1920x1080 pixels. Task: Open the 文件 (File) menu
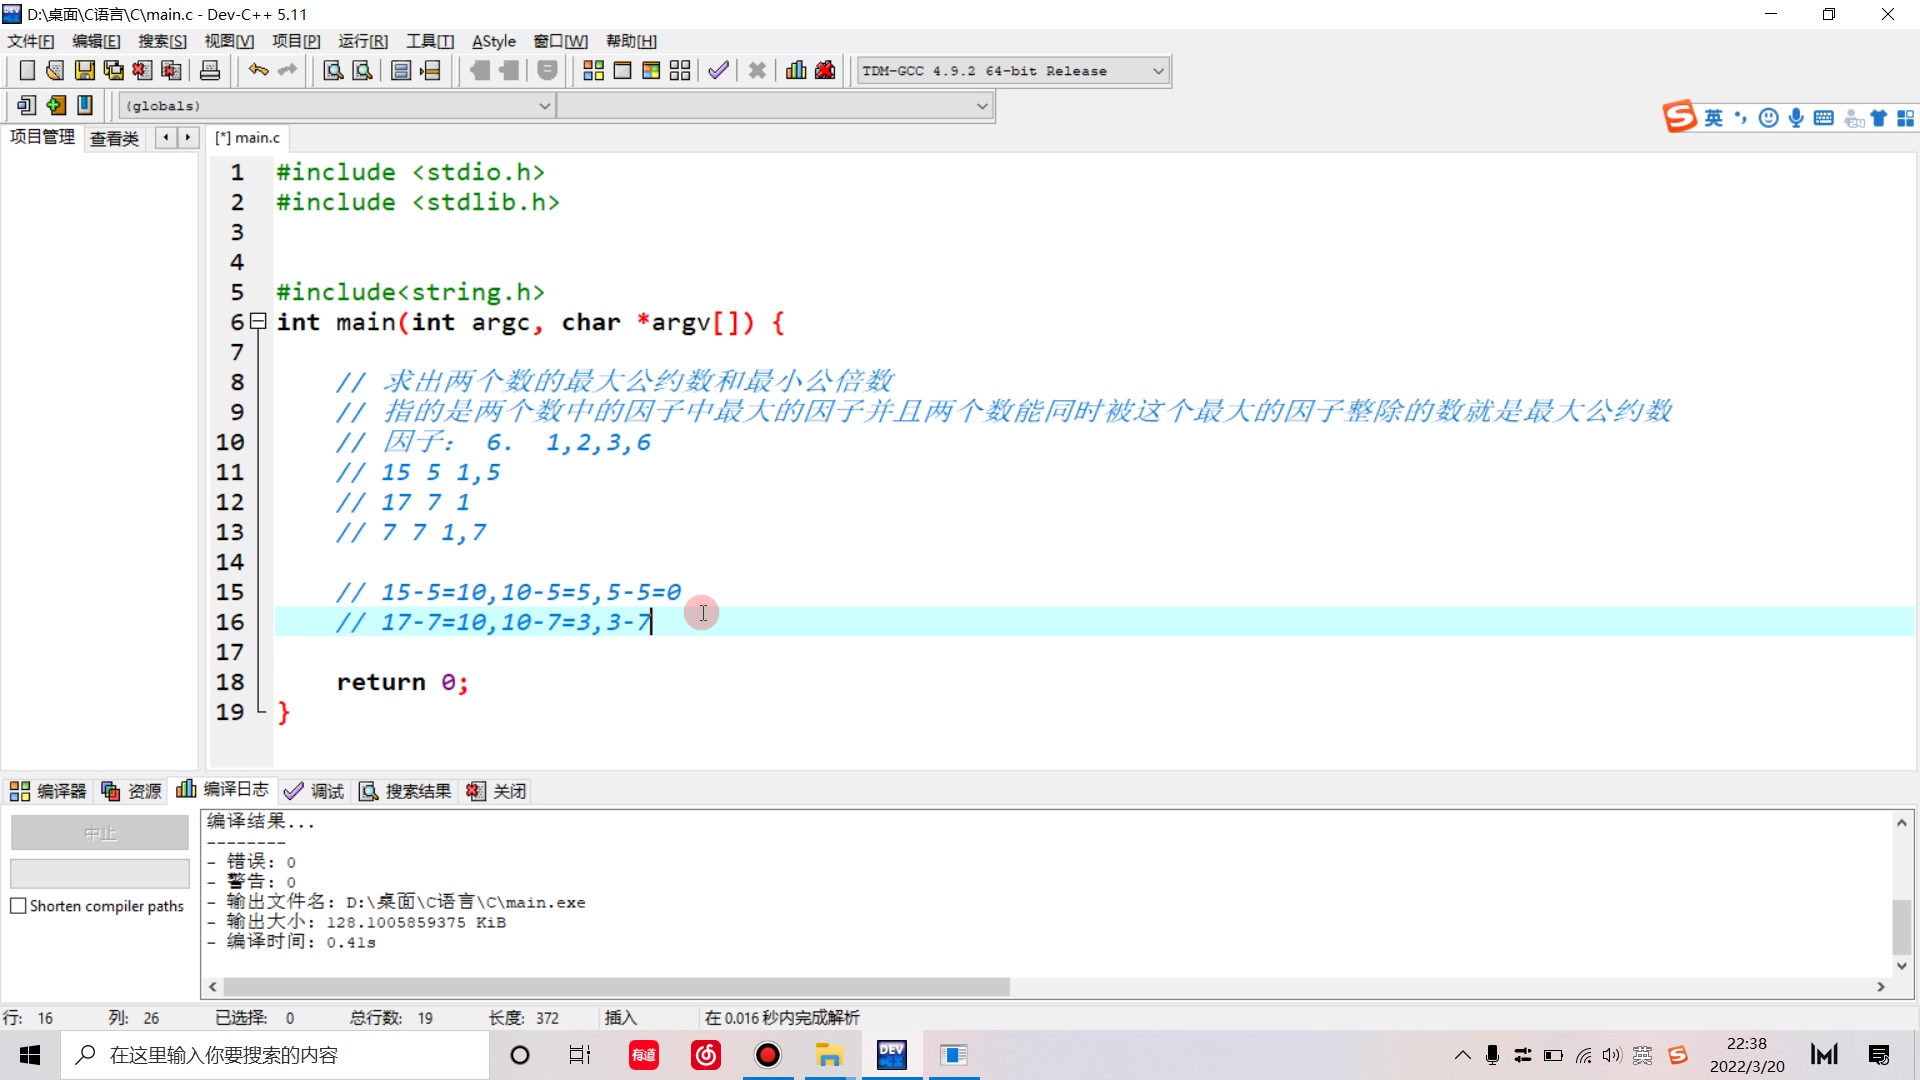[30, 41]
